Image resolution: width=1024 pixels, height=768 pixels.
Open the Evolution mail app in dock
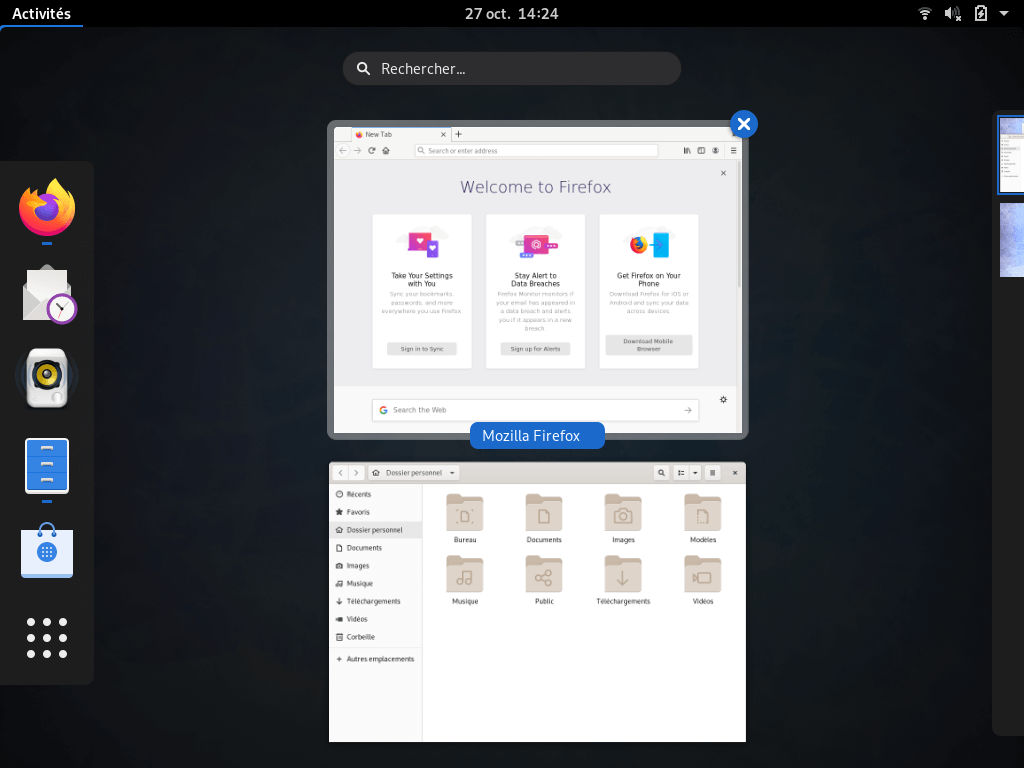49,294
